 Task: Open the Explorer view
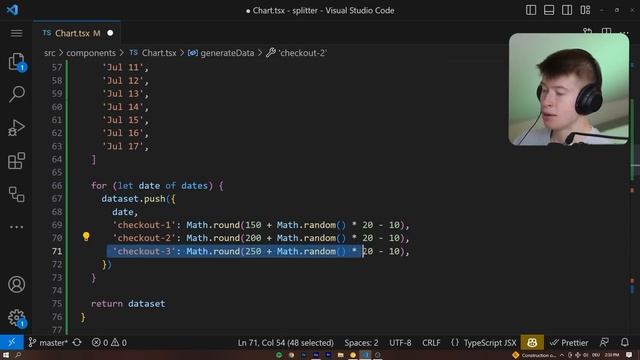click(x=16, y=62)
